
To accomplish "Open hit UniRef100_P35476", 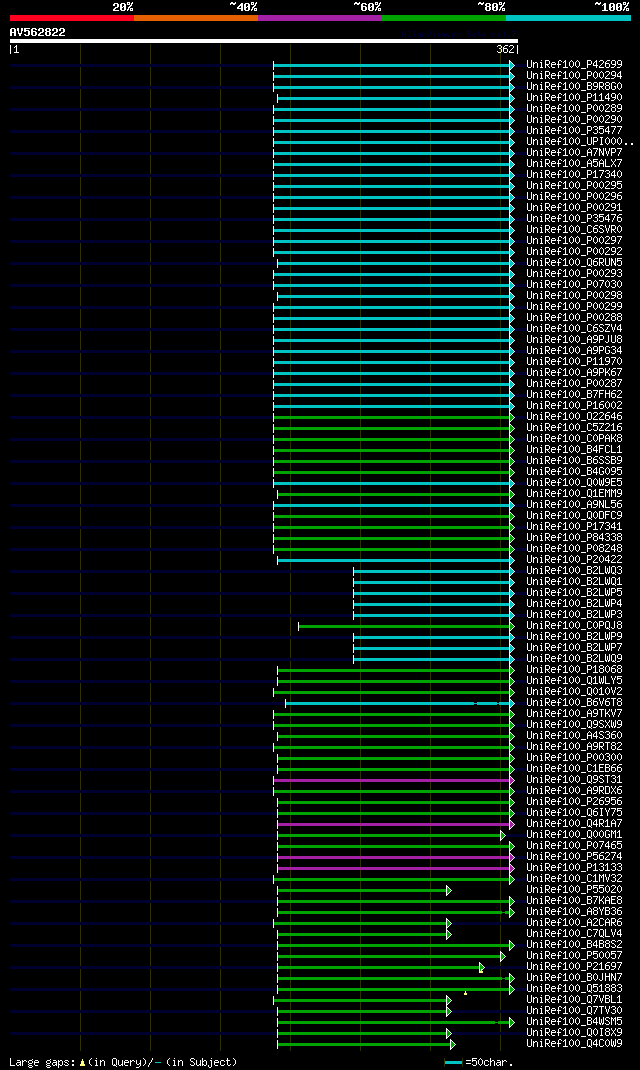I will [x=574, y=218].
